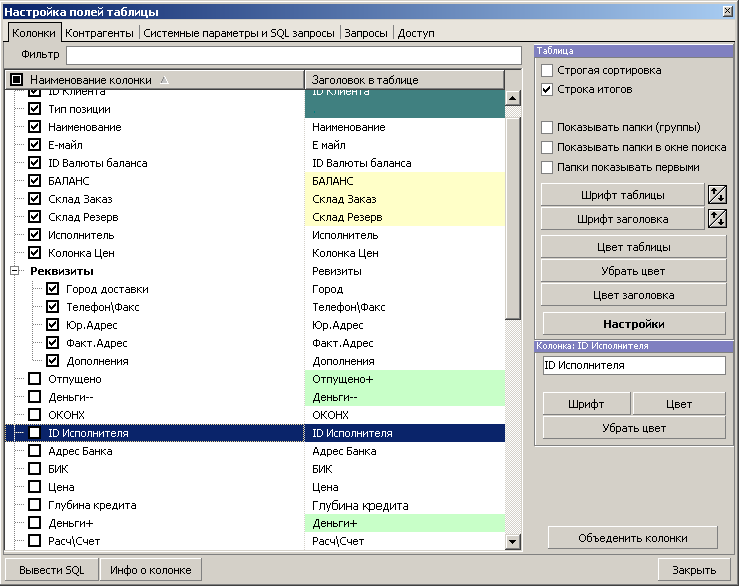
Task: Click the column Шрифт button
Action: (586, 404)
